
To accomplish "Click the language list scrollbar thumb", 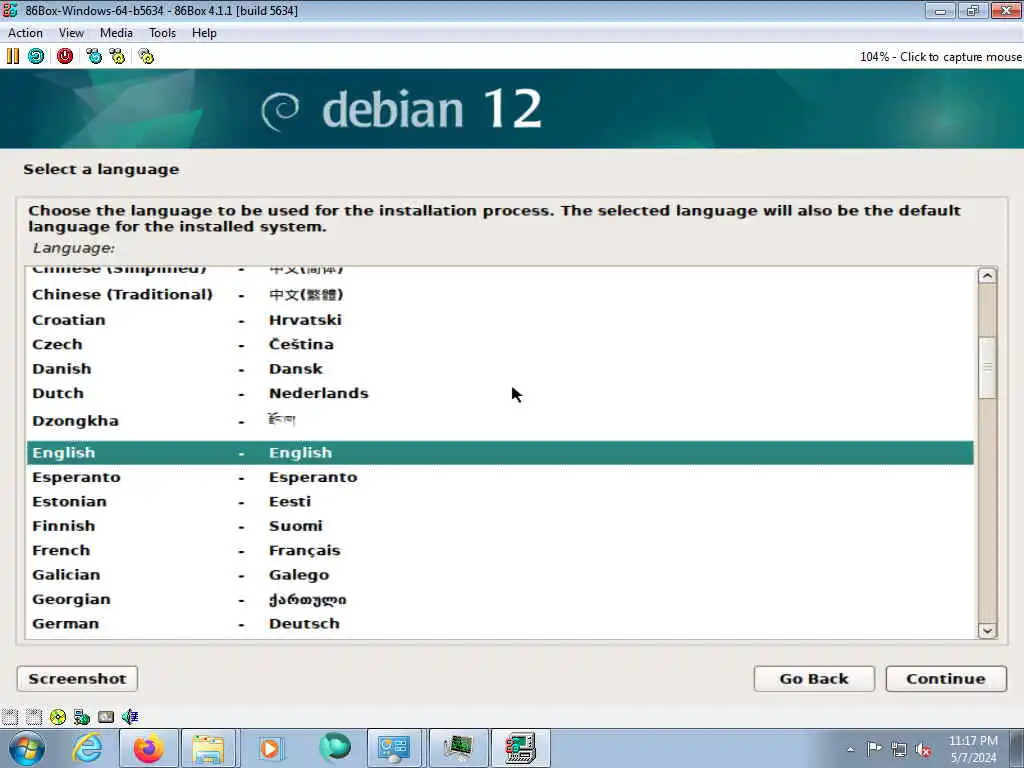I will pos(987,367).
